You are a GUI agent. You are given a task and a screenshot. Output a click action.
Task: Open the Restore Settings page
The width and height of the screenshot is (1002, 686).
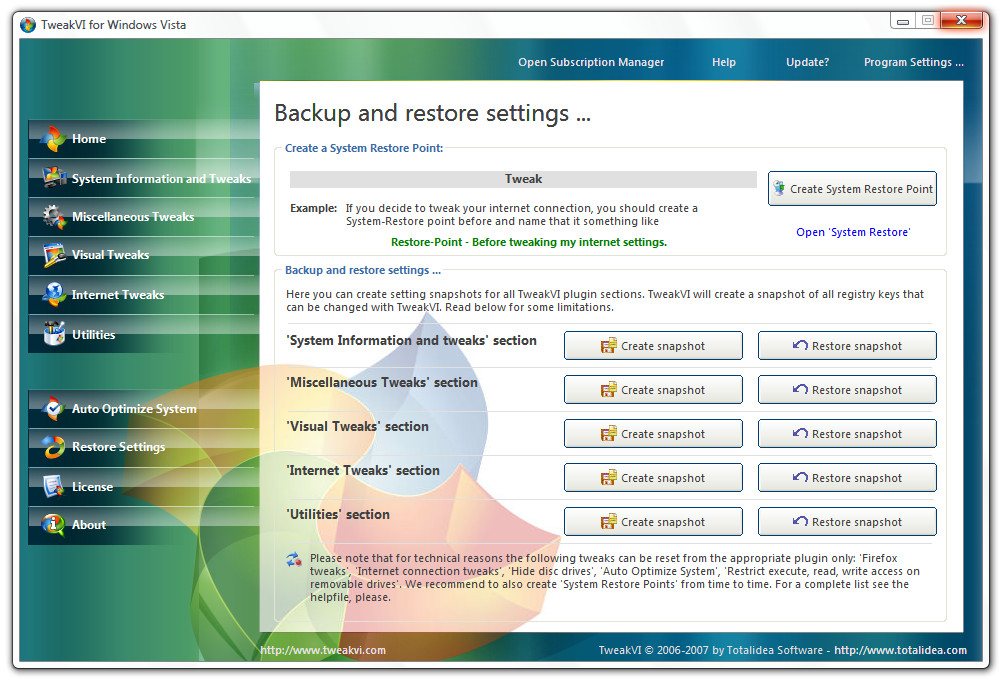(x=143, y=447)
